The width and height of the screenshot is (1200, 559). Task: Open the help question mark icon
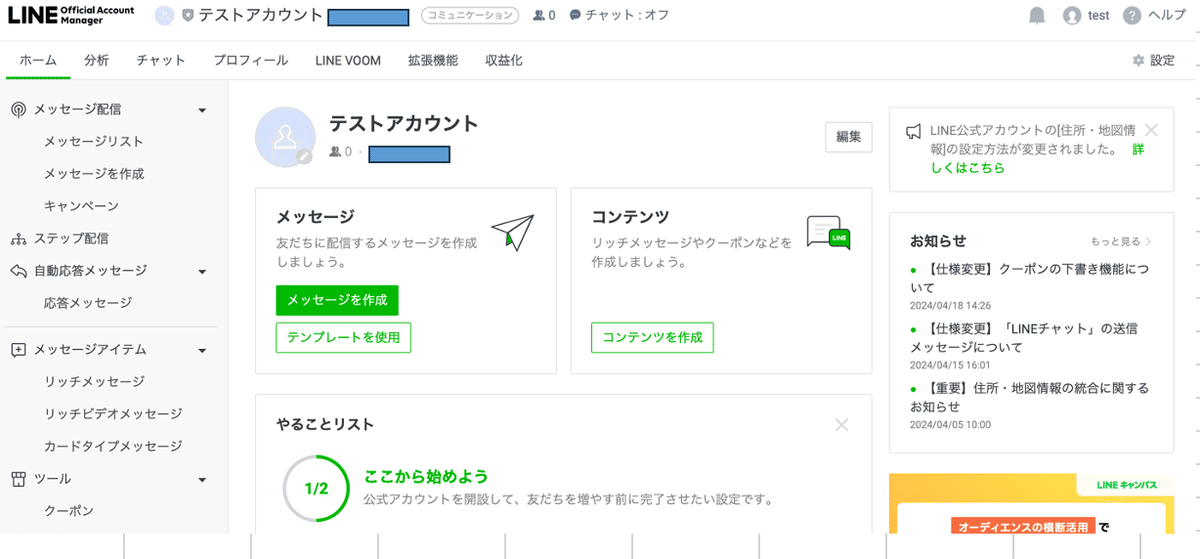coord(1132,15)
